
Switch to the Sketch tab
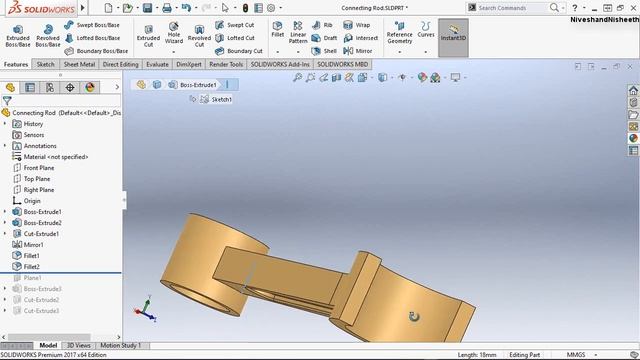[x=45, y=64]
